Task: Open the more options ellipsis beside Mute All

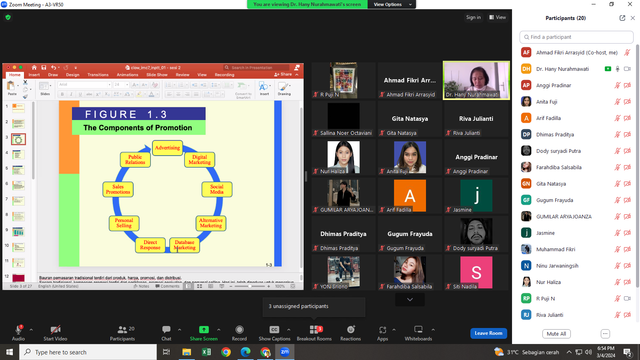Action: click(x=605, y=334)
